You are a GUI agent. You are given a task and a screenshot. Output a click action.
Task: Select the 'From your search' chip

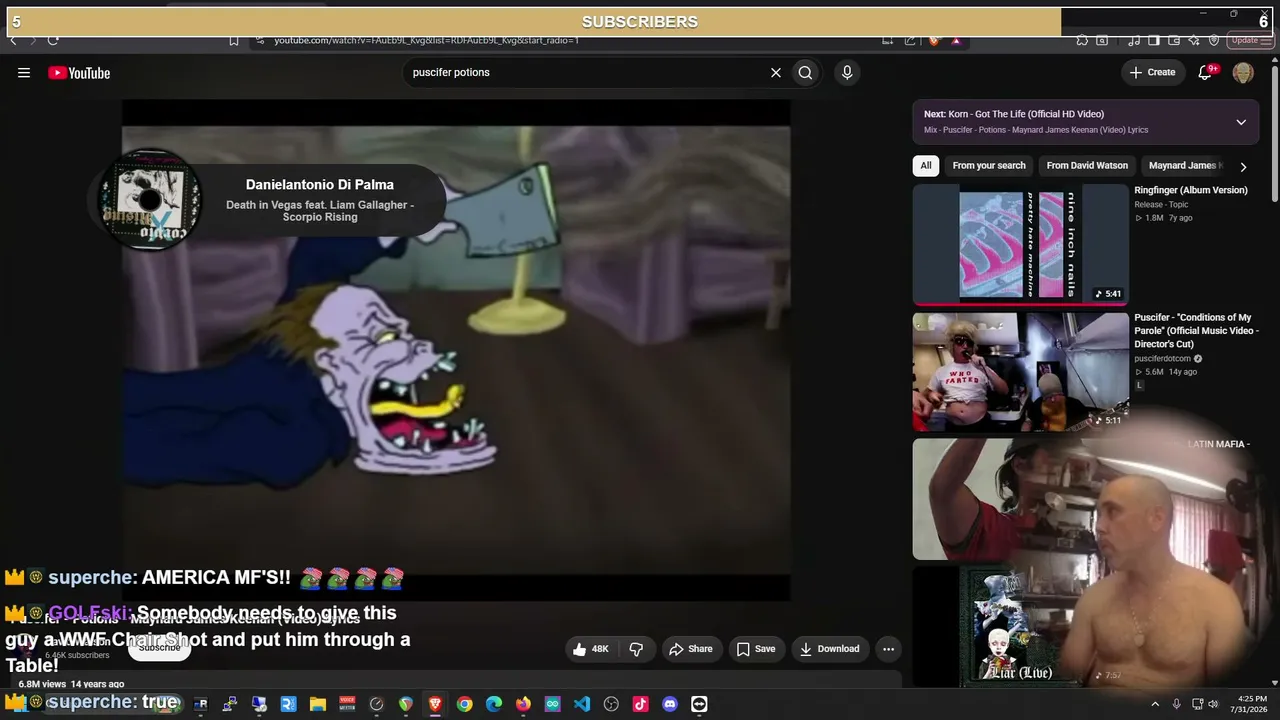[x=989, y=166]
